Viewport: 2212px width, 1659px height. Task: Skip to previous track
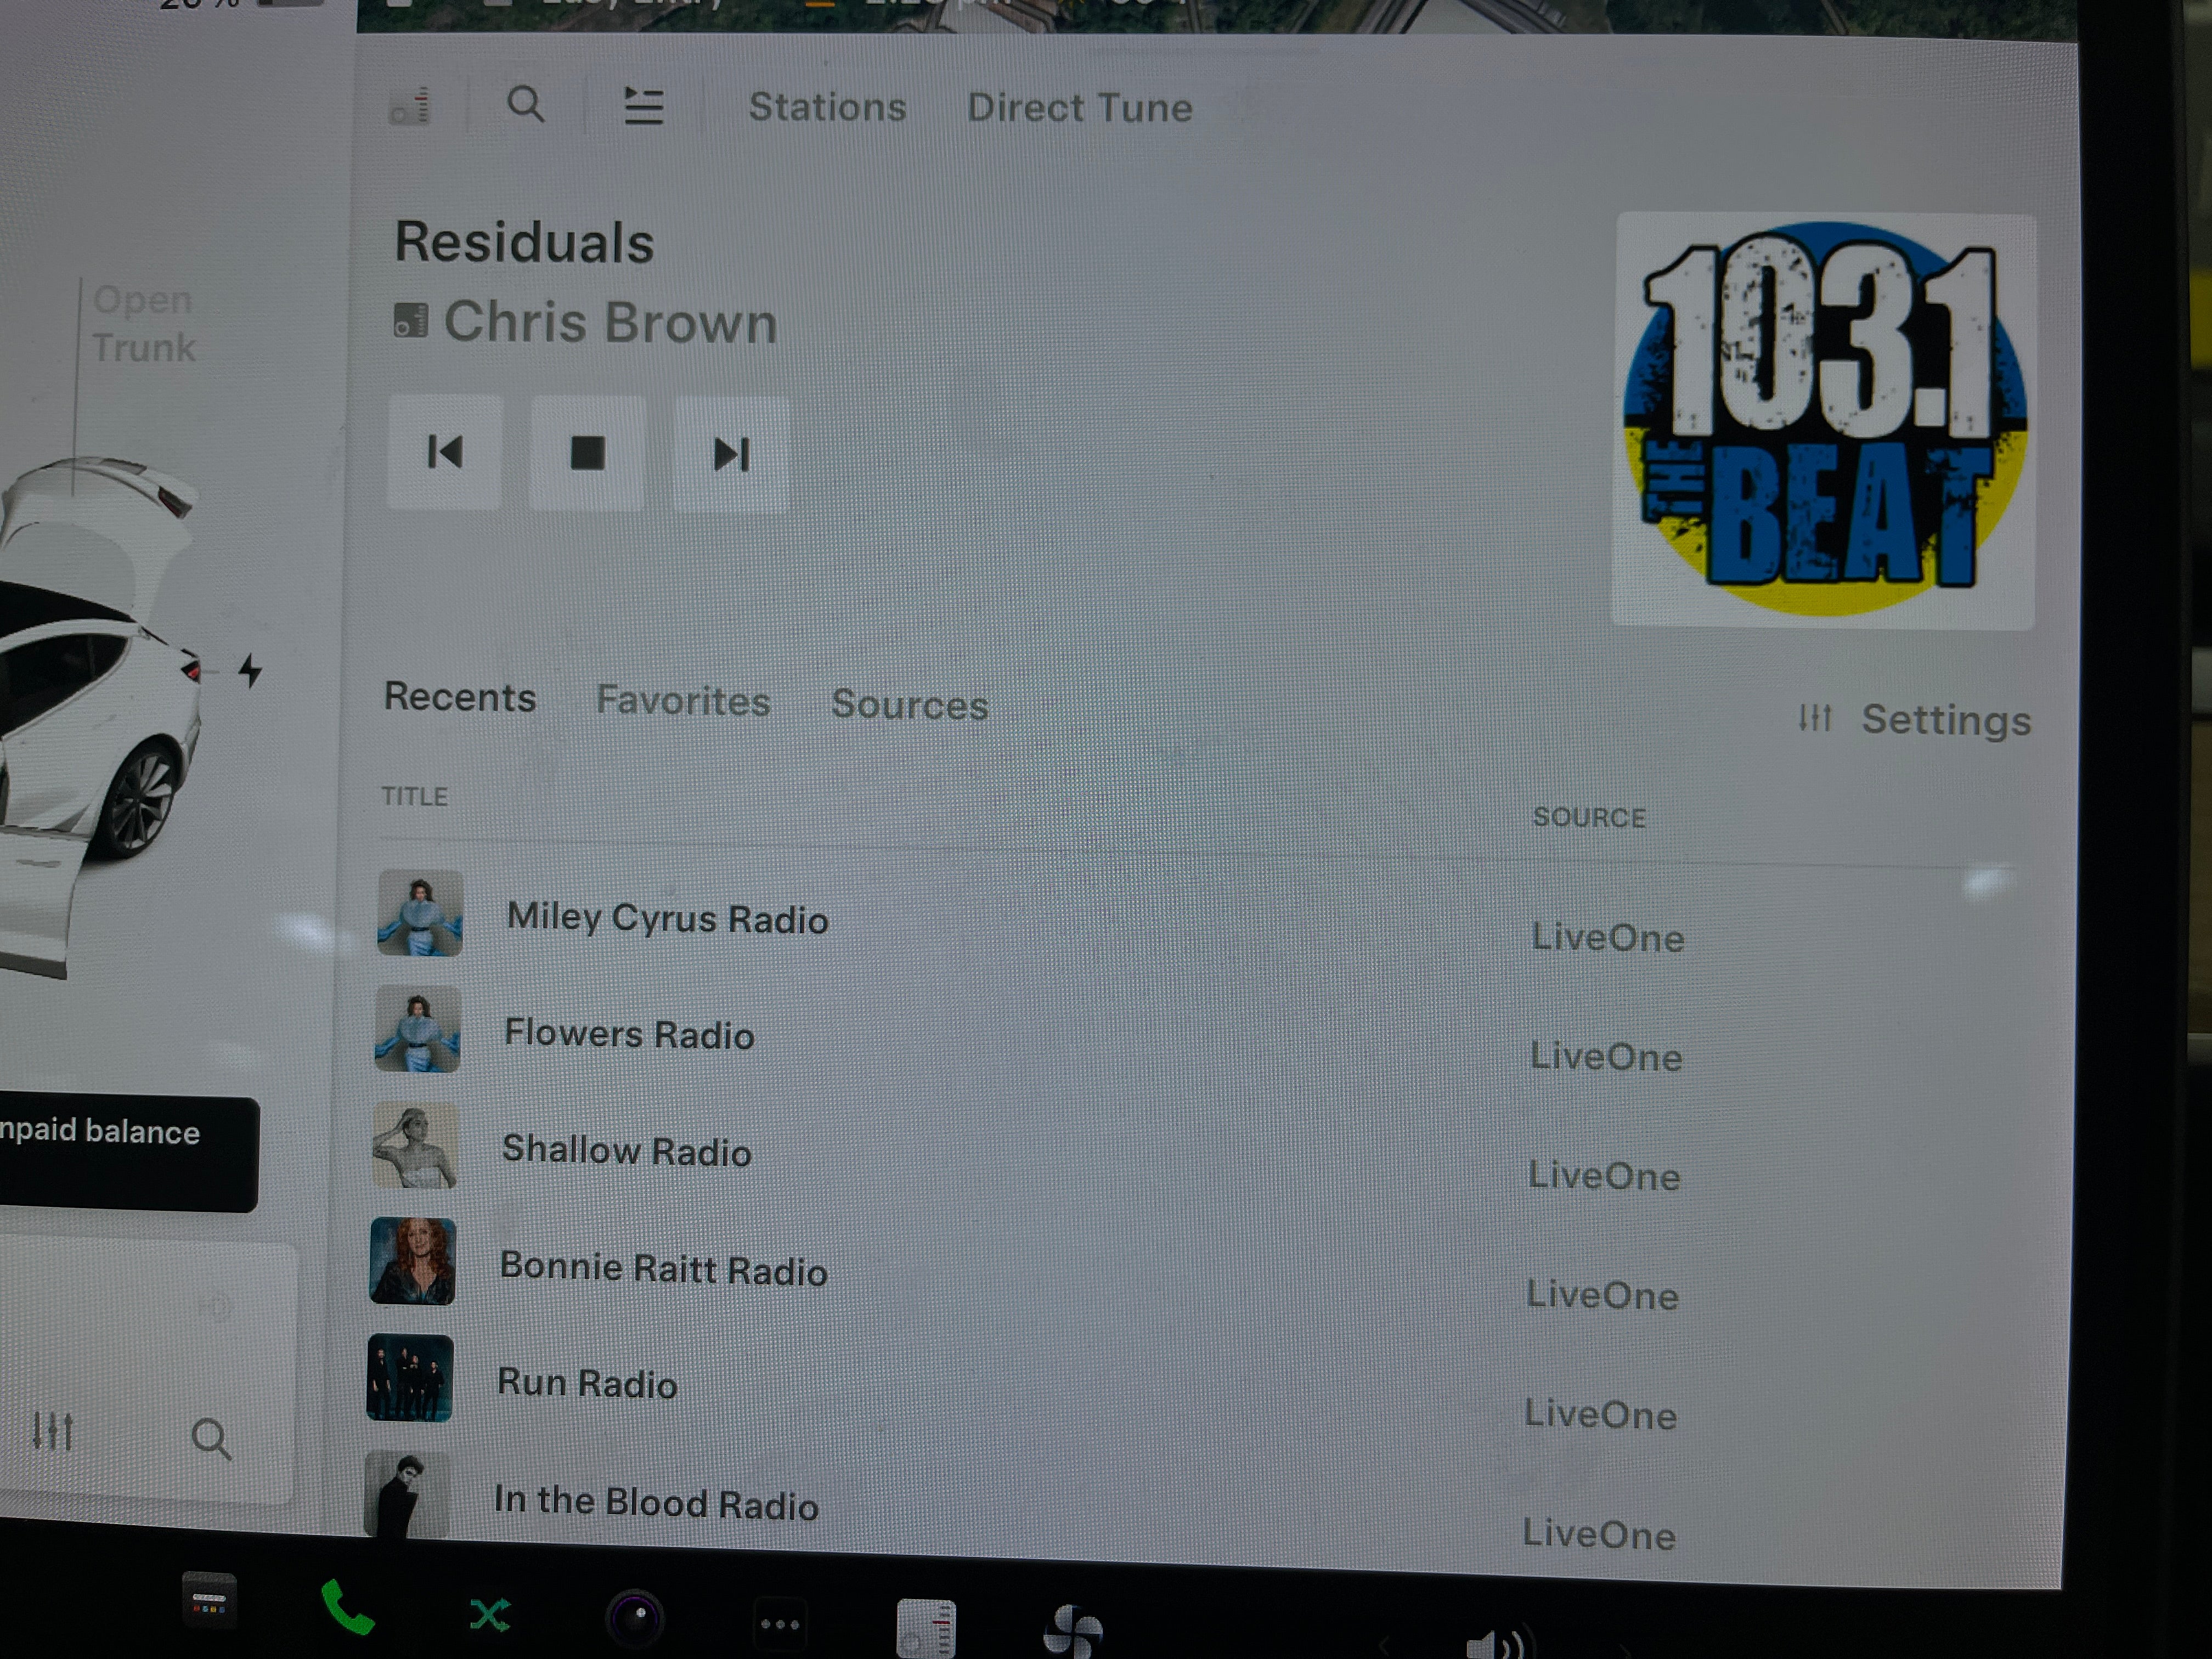445,452
